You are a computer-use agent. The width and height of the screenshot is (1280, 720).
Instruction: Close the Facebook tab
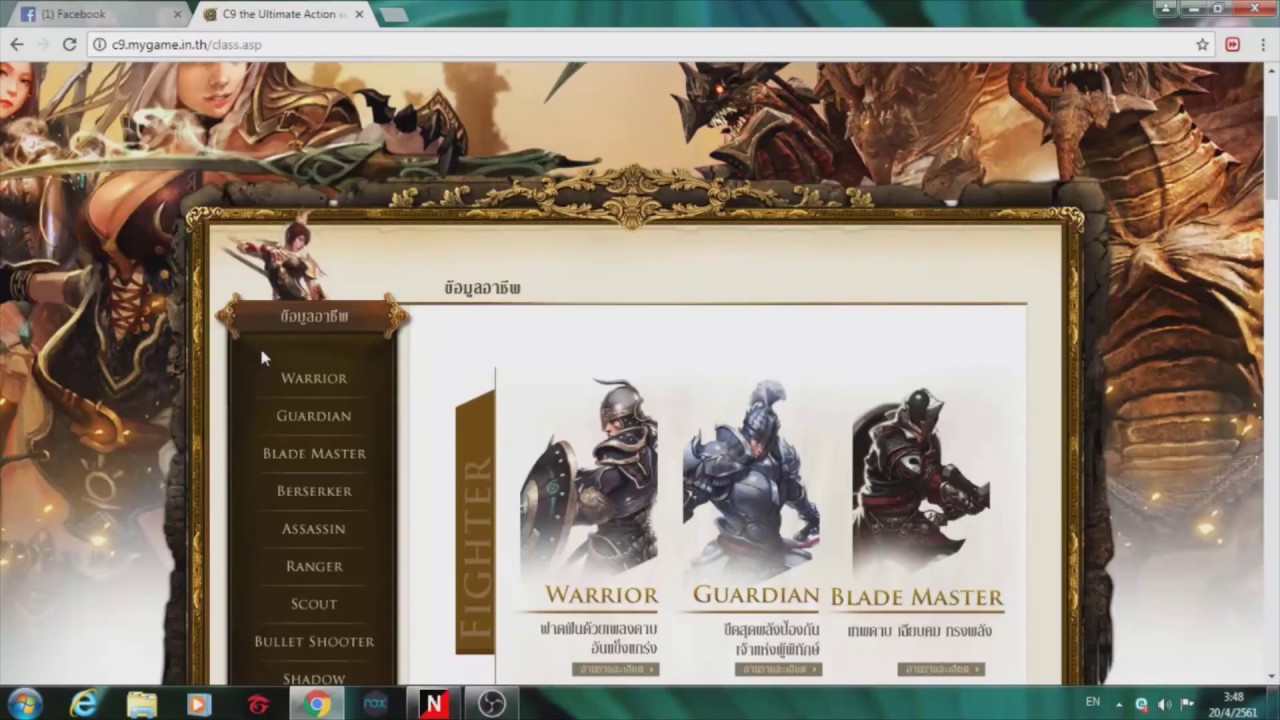pyautogui.click(x=178, y=14)
